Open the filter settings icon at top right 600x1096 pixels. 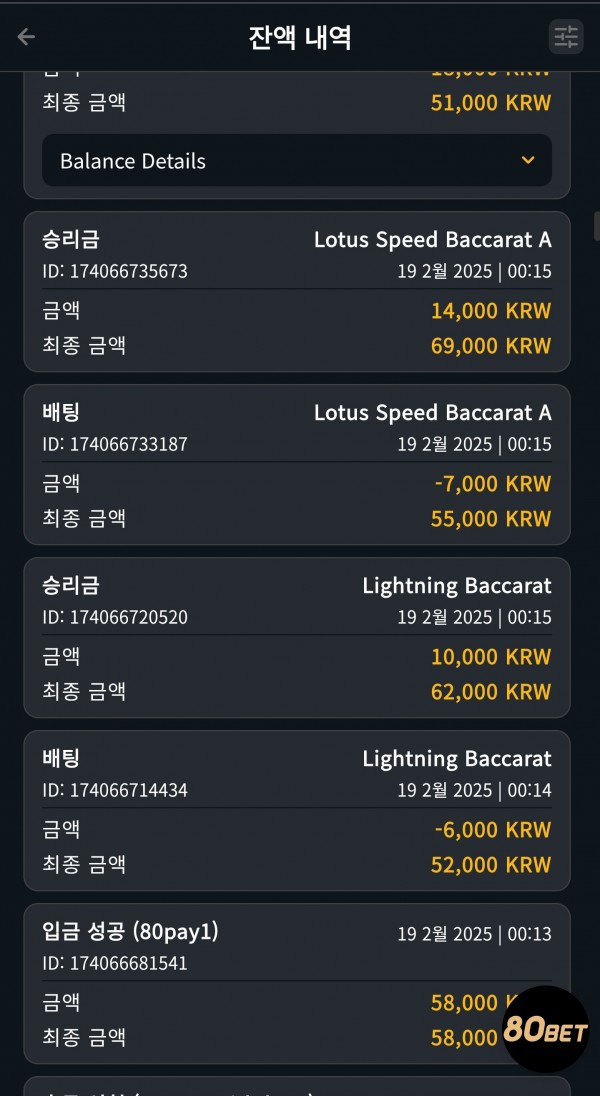(x=566, y=36)
